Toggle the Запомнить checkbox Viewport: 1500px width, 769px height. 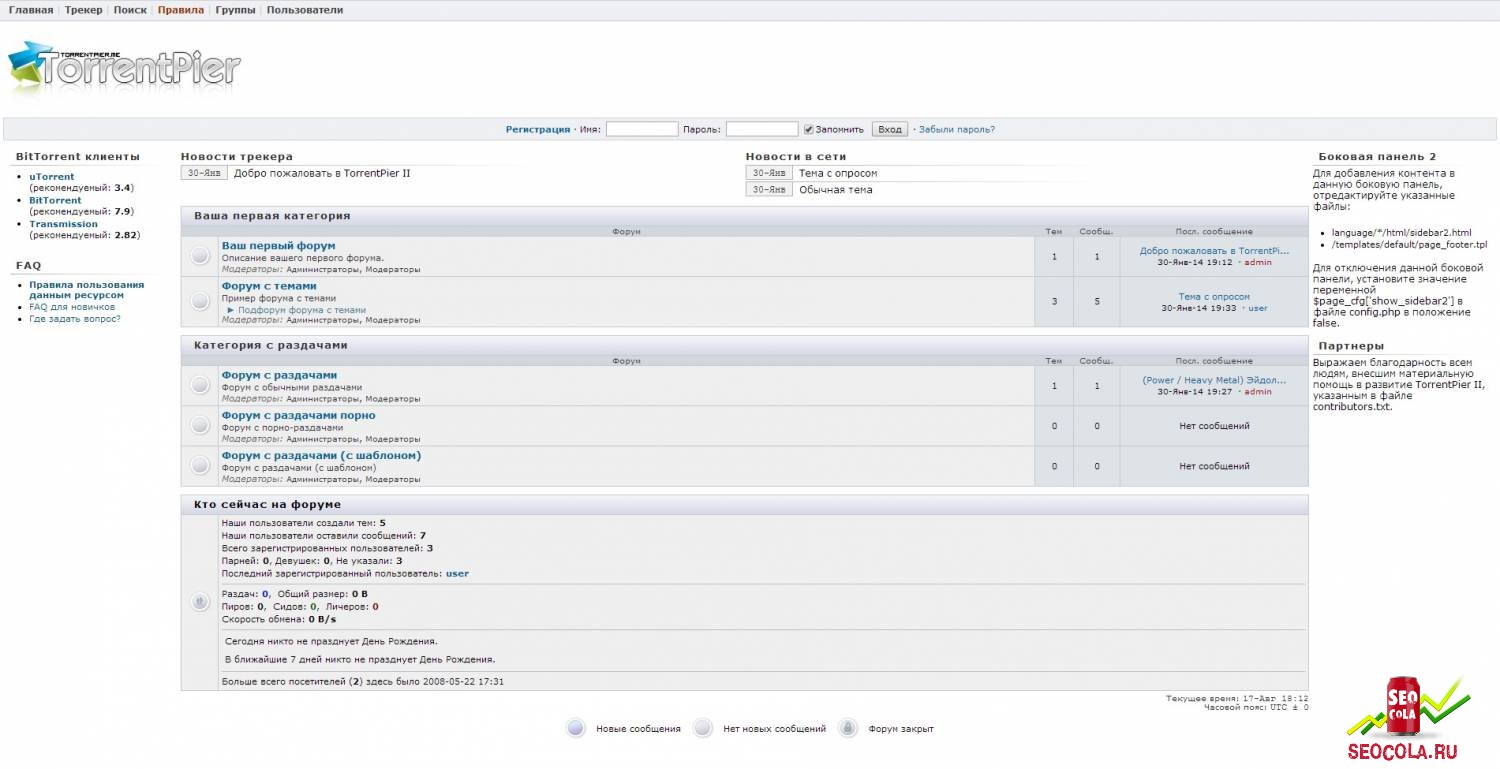(x=809, y=129)
